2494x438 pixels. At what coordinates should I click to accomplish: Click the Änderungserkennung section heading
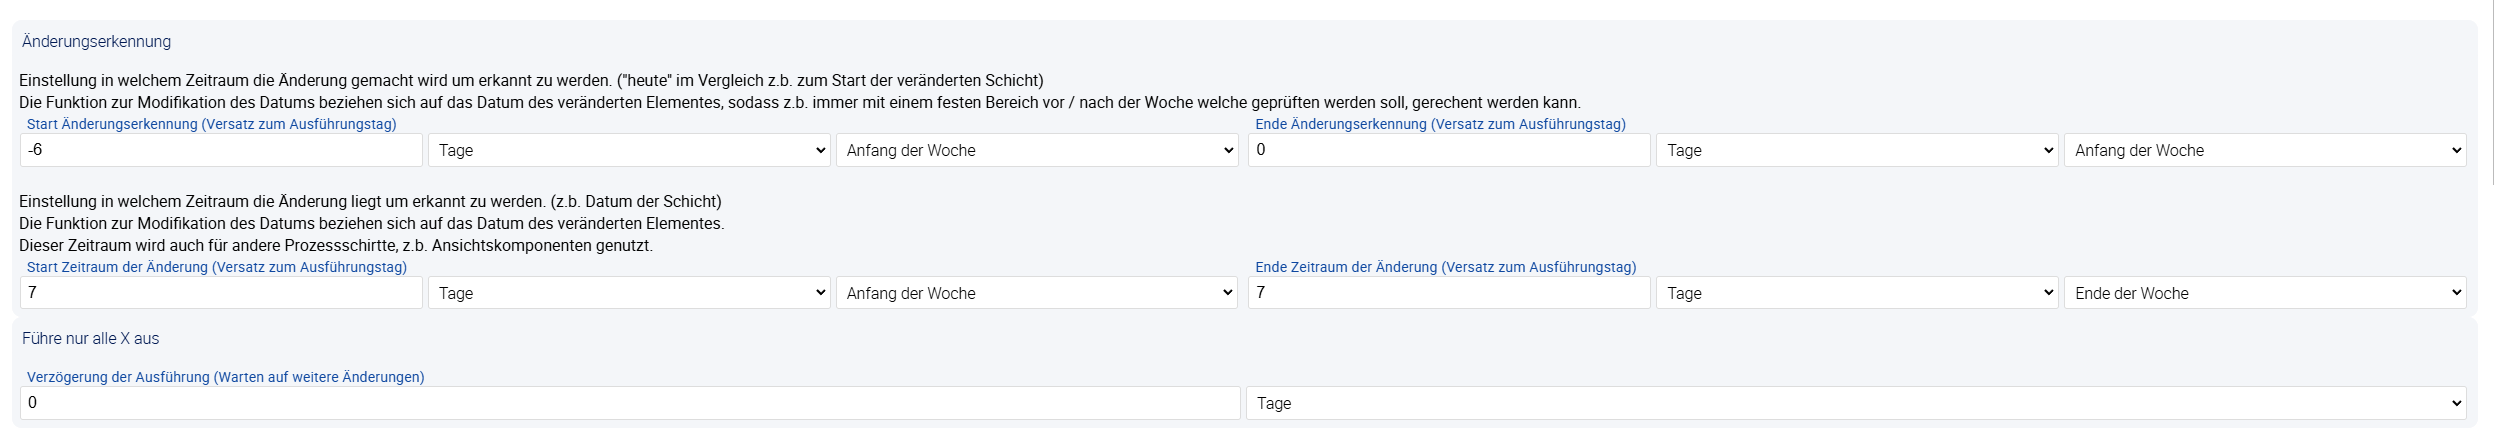[96, 42]
